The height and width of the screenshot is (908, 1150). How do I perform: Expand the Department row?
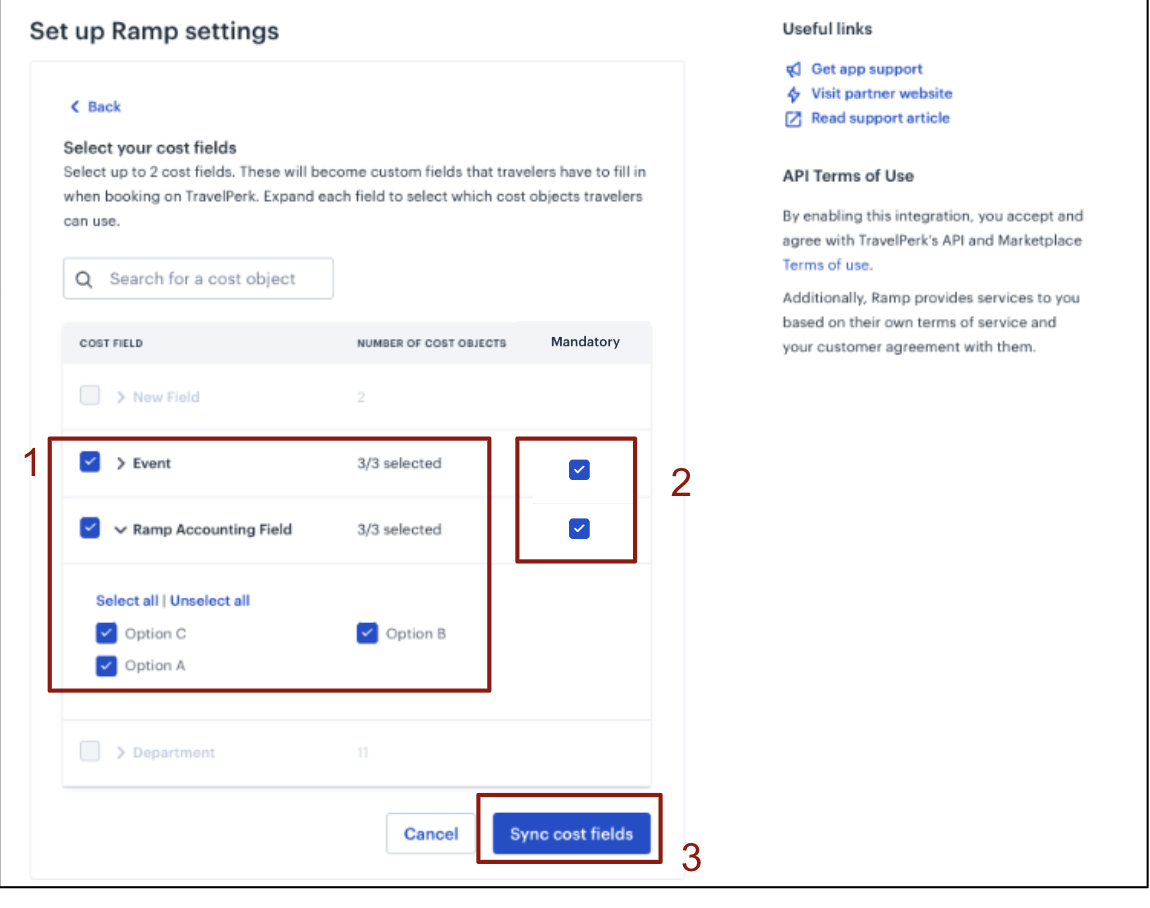tap(120, 753)
